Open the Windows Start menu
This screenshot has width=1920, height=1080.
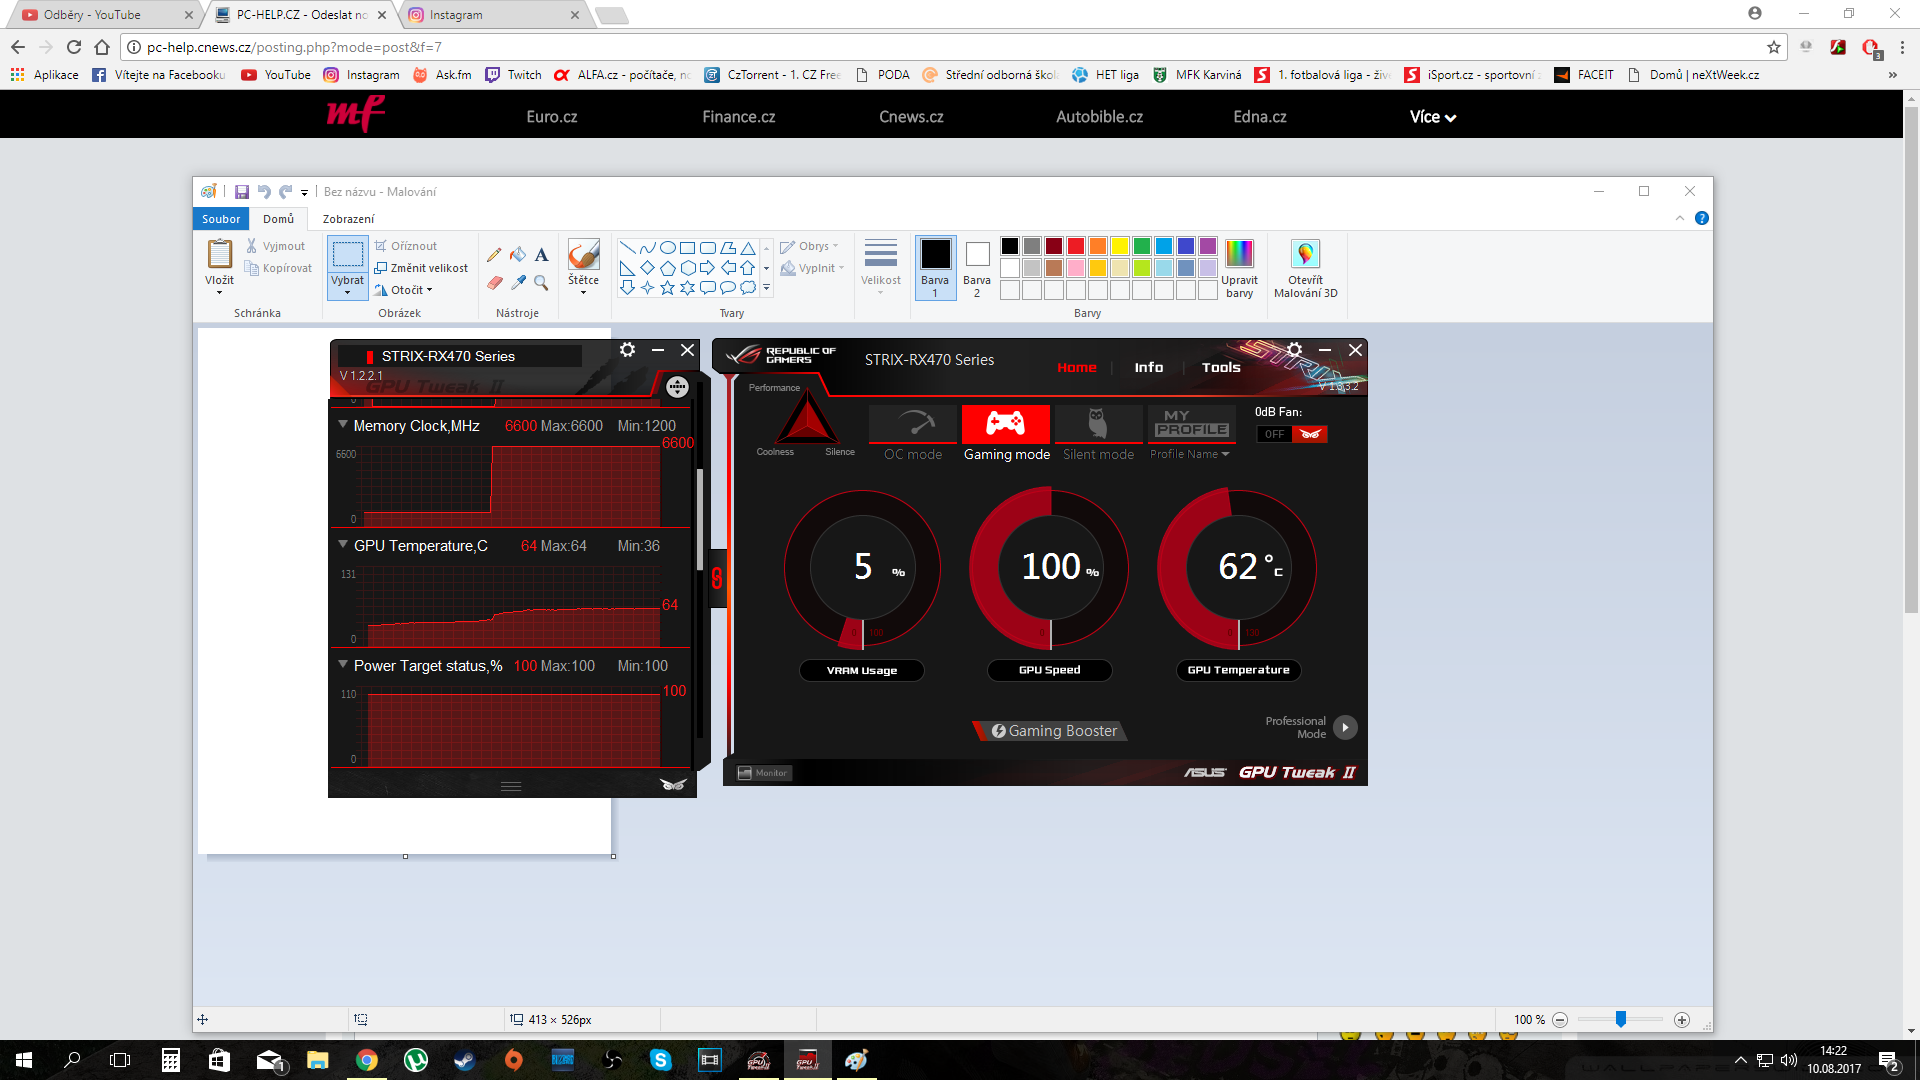coord(24,1060)
